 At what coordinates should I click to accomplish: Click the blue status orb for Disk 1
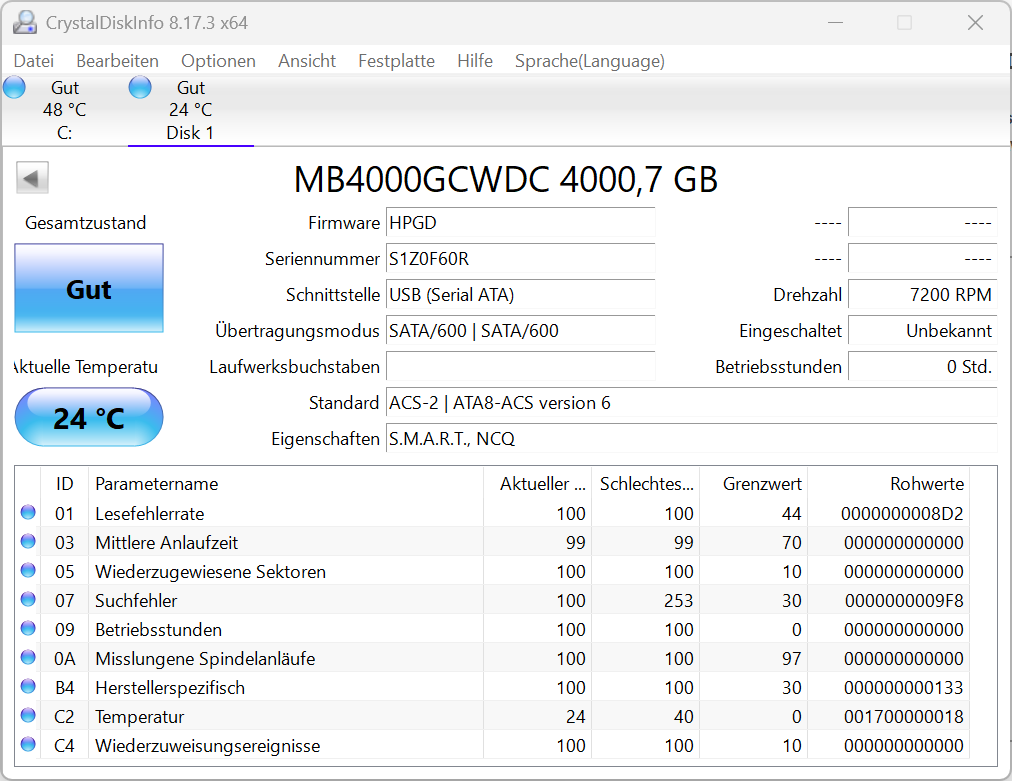tap(140, 87)
